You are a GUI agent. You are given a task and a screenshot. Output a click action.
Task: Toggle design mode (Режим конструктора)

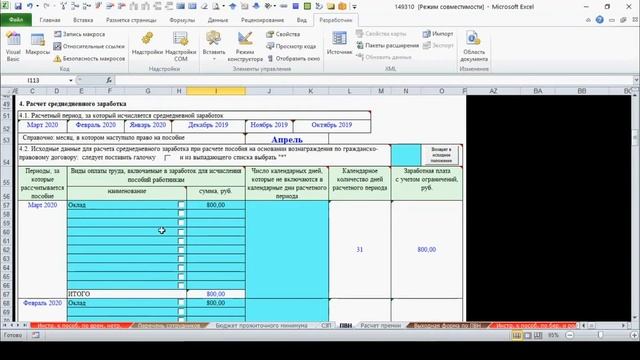click(x=245, y=46)
